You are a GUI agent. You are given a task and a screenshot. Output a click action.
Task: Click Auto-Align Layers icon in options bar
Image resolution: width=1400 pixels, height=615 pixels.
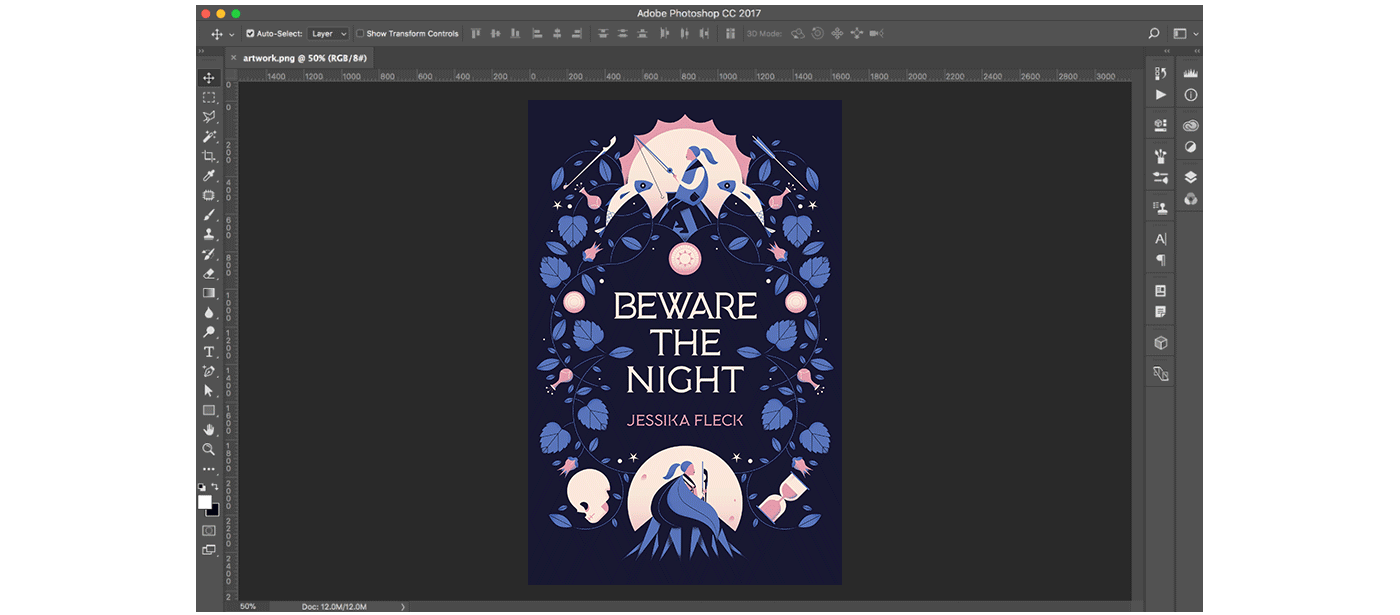[x=733, y=33]
